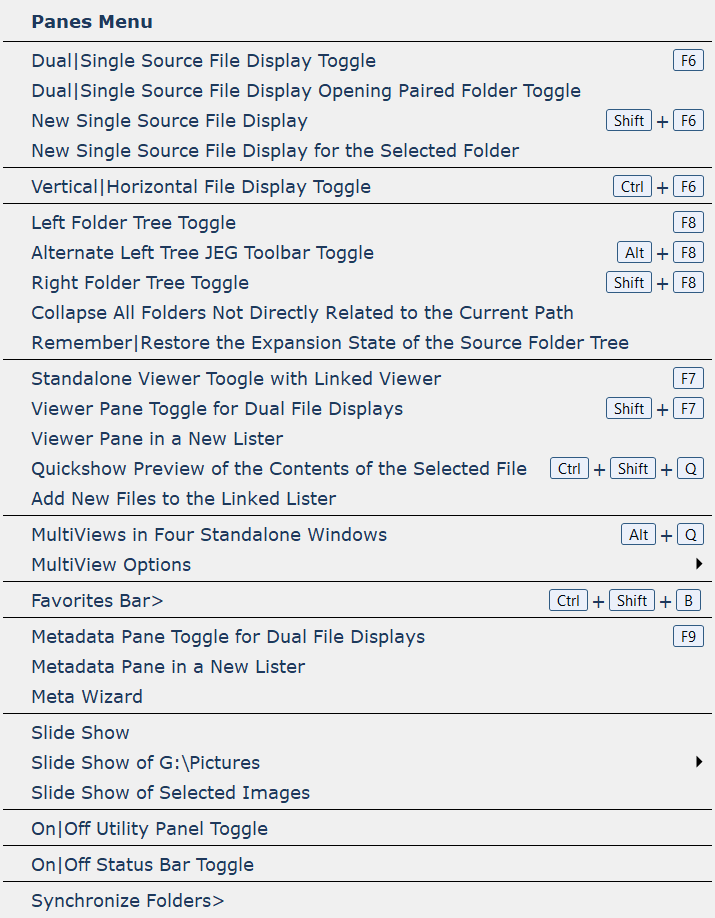Click Add New Files to the Linked Lister

[183, 499]
